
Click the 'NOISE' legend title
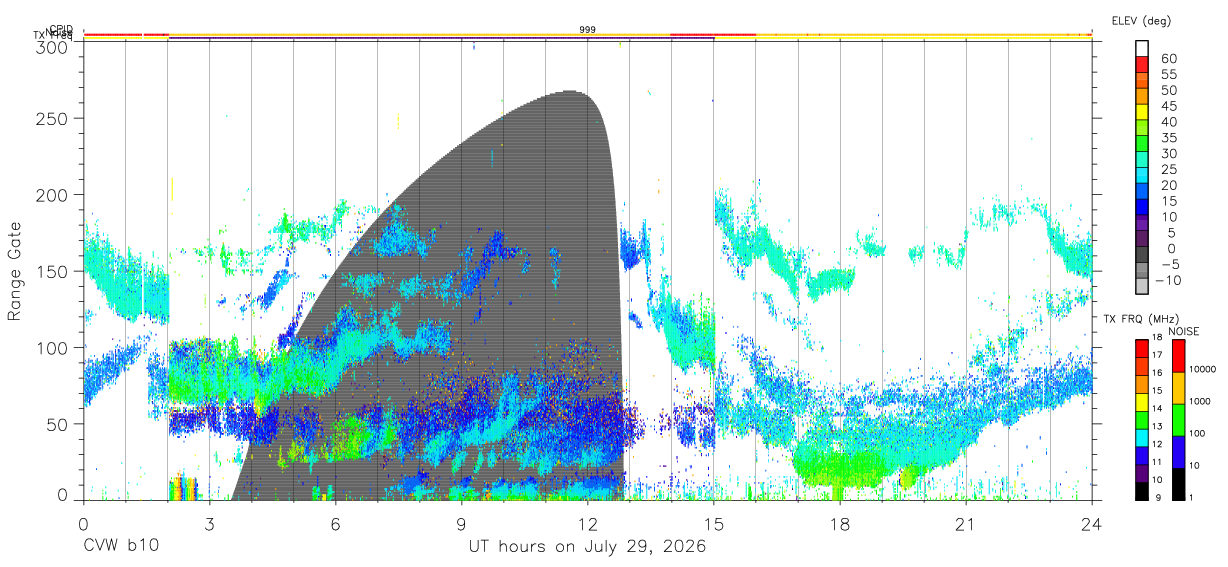[1186, 331]
